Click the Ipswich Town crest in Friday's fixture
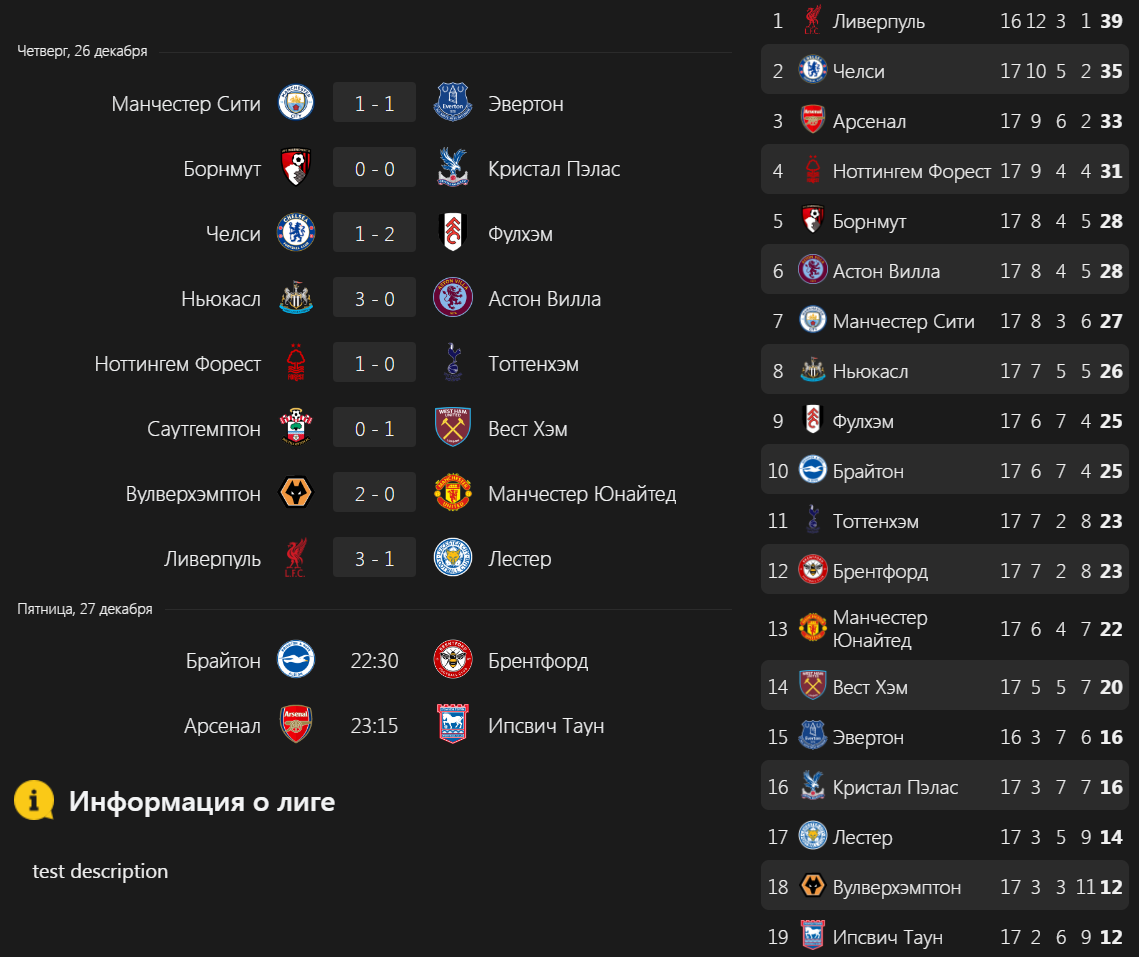This screenshot has width=1139, height=957. 453,725
